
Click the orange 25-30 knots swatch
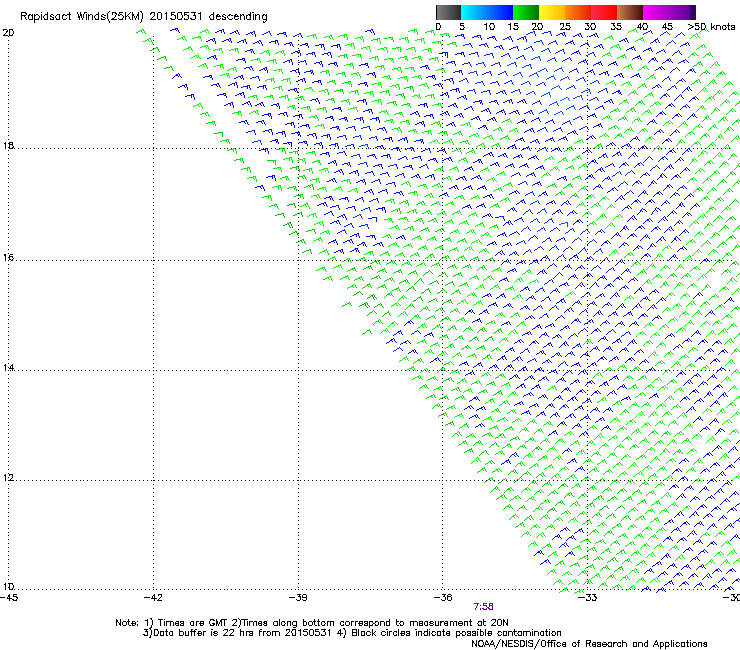578,12
